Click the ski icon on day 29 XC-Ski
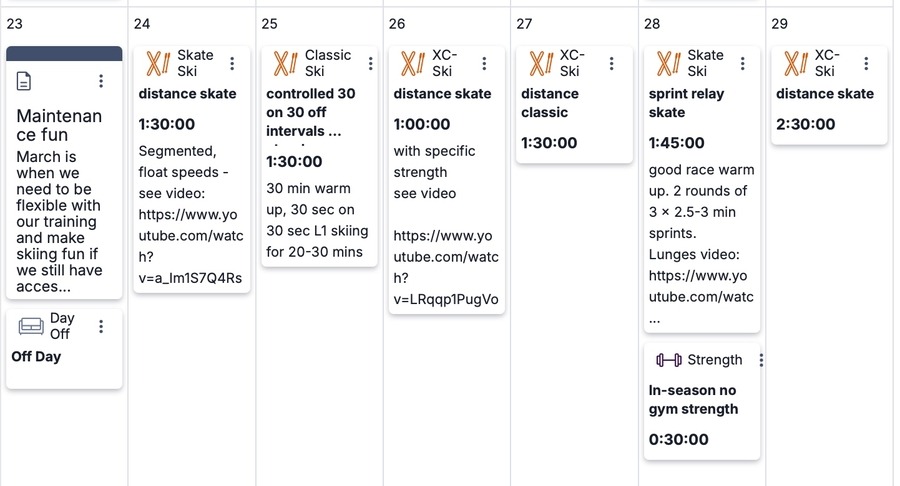900x486 pixels. point(795,64)
